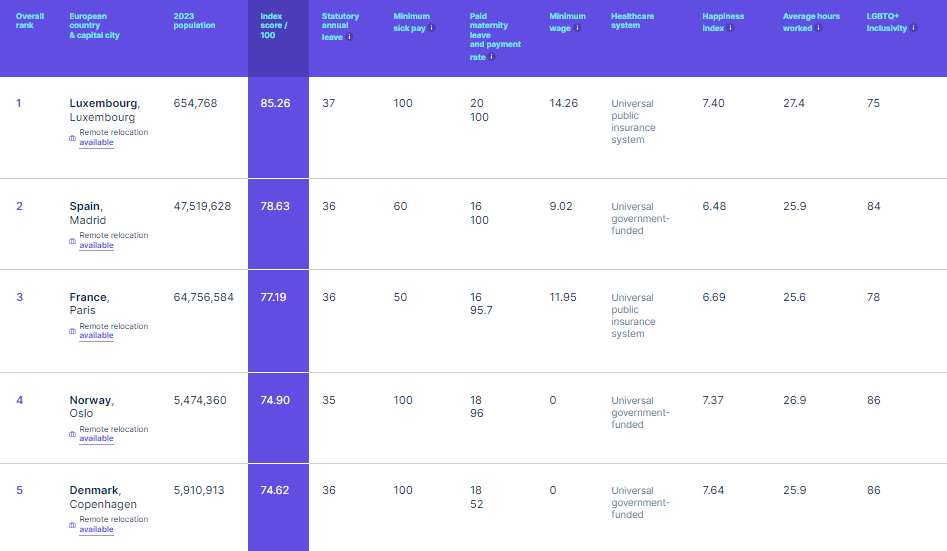Click info icon next to Statutory annual leave
The height and width of the screenshot is (551, 947).
(x=349, y=37)
